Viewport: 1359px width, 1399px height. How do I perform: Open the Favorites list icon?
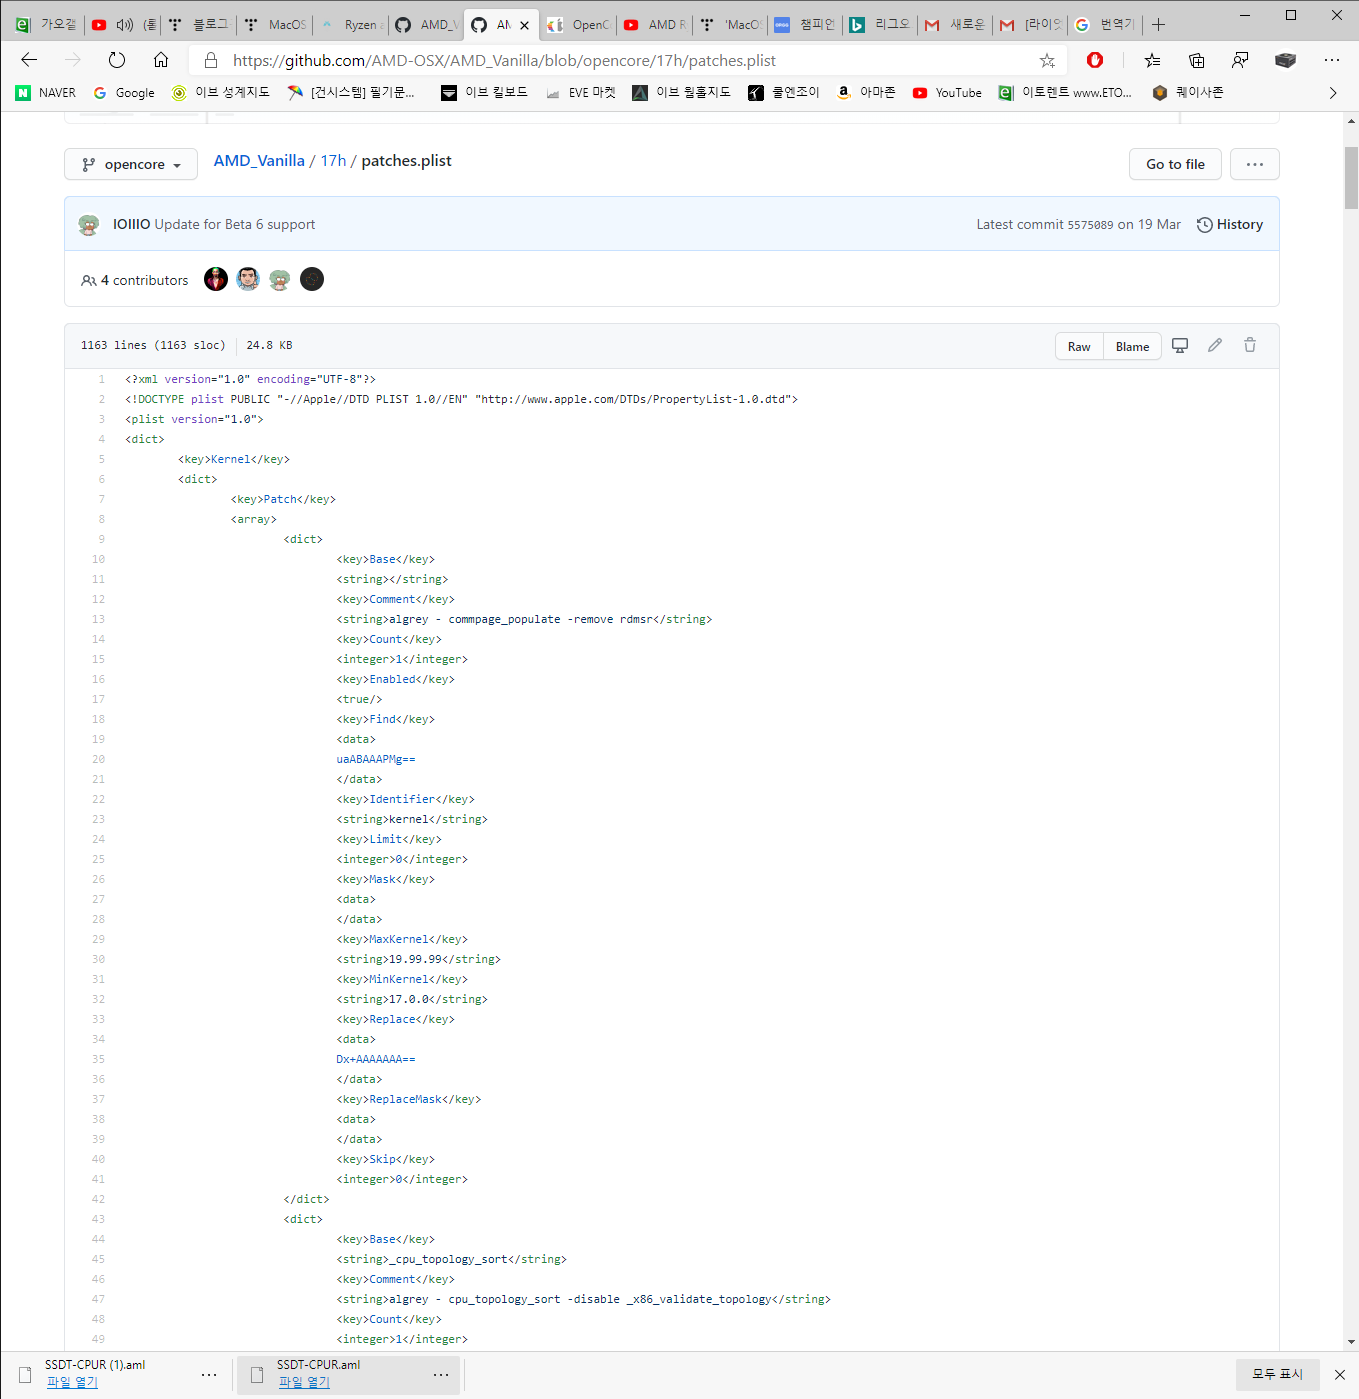1152,60
